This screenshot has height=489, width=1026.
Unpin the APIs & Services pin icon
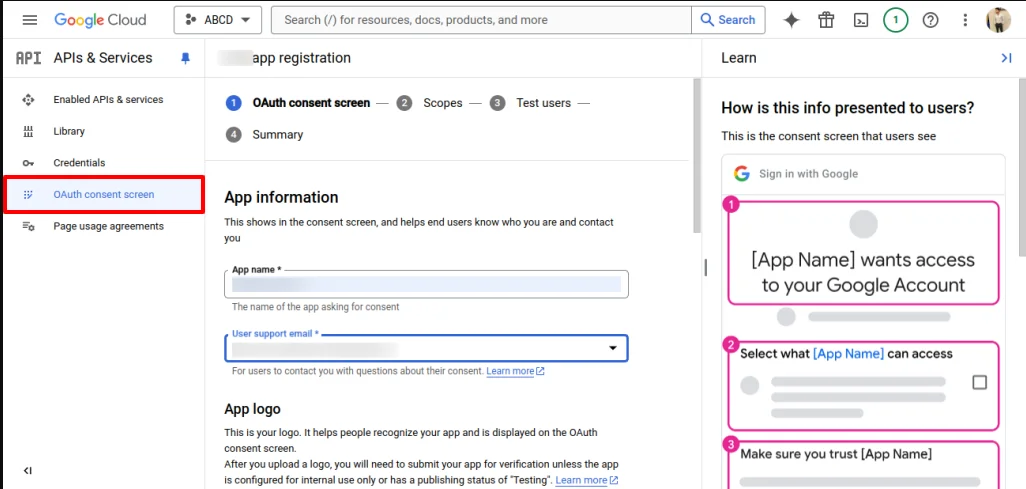pos(185,58)
